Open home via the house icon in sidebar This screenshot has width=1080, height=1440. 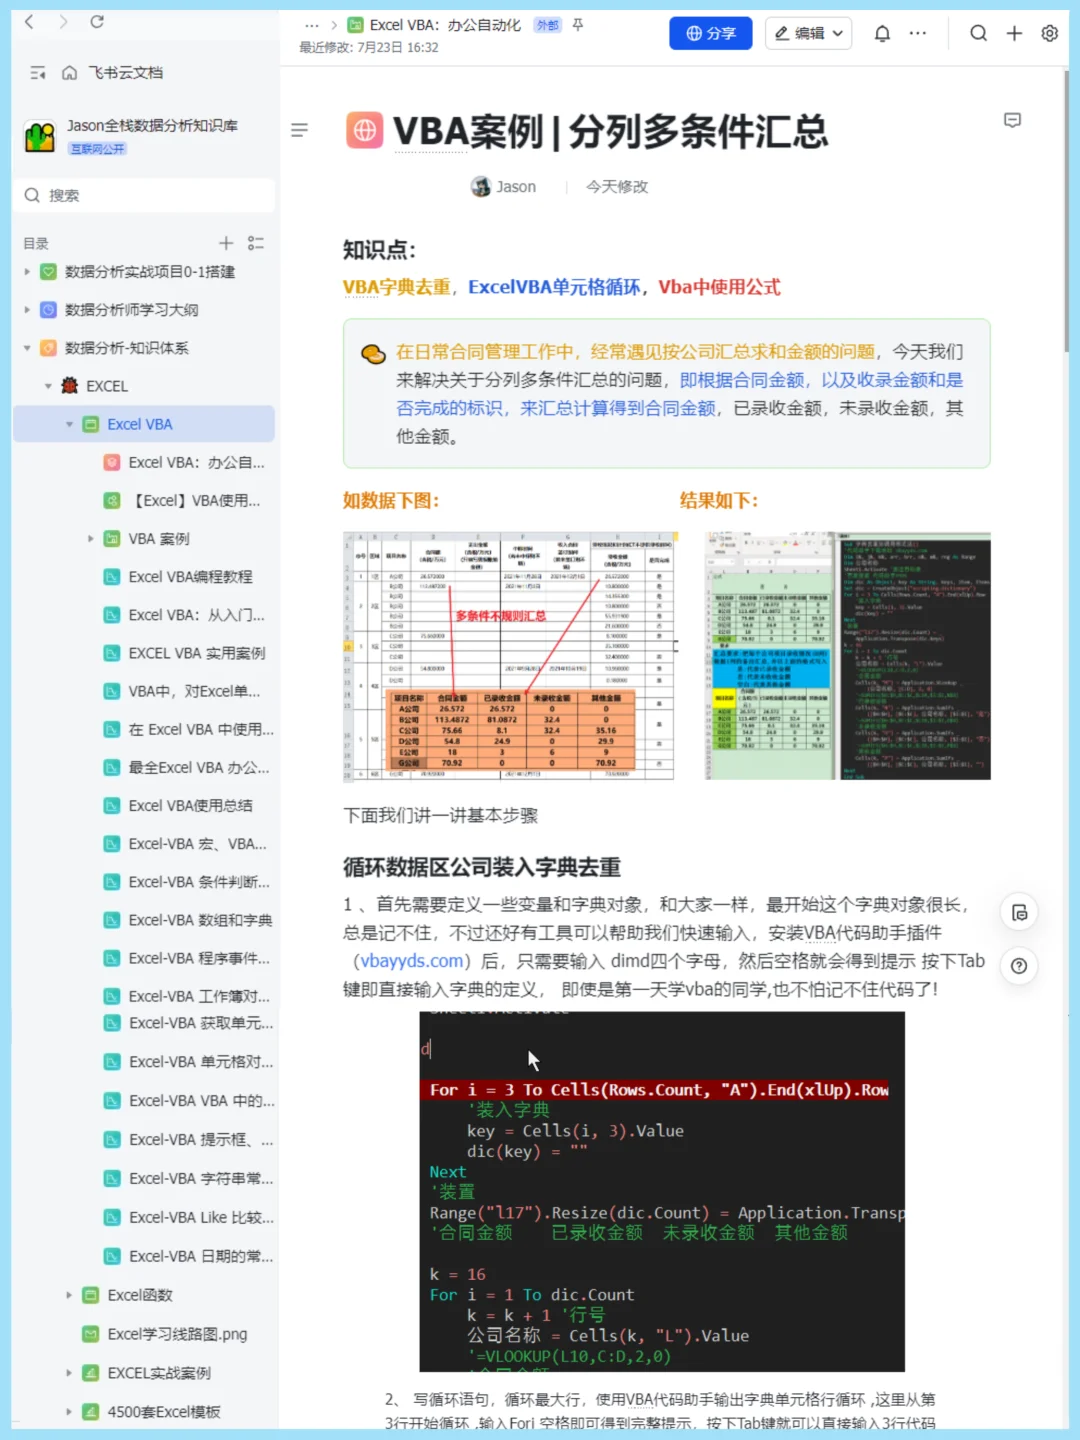pyautogui.click(x=68, y=72)
